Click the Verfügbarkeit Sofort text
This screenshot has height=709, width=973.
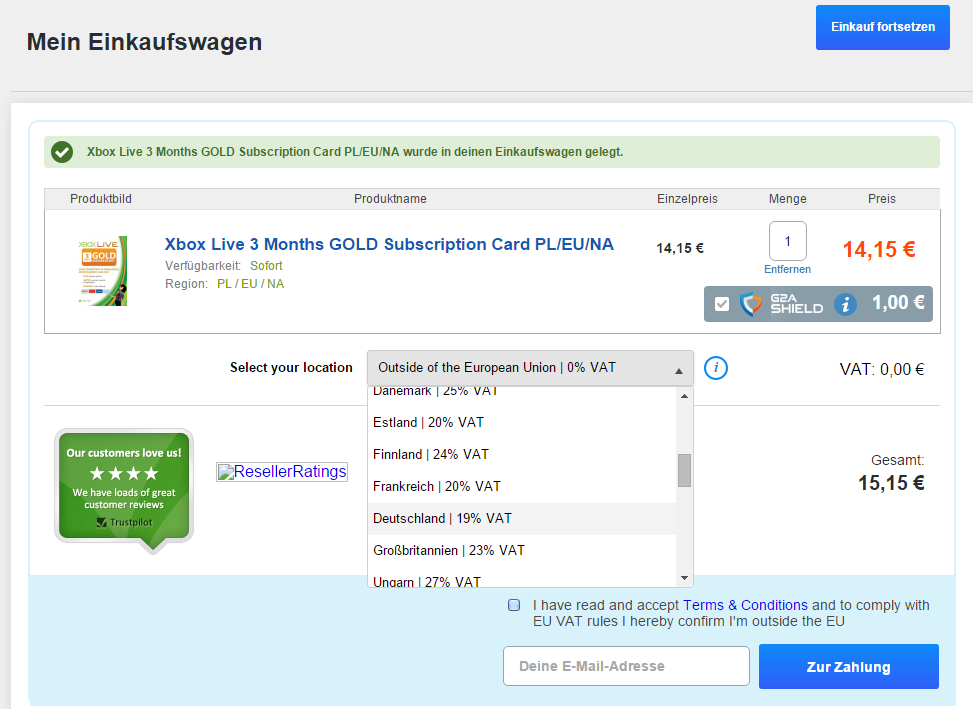click(x=223, y=266)
